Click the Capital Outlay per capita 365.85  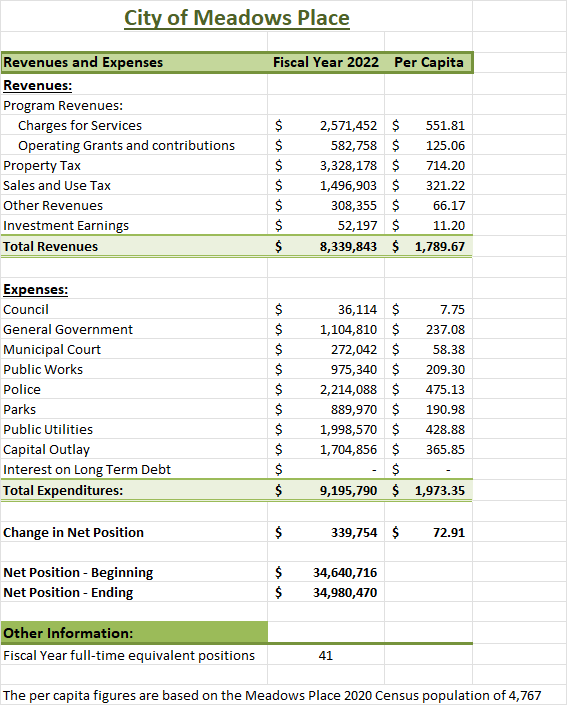point(445,450)
